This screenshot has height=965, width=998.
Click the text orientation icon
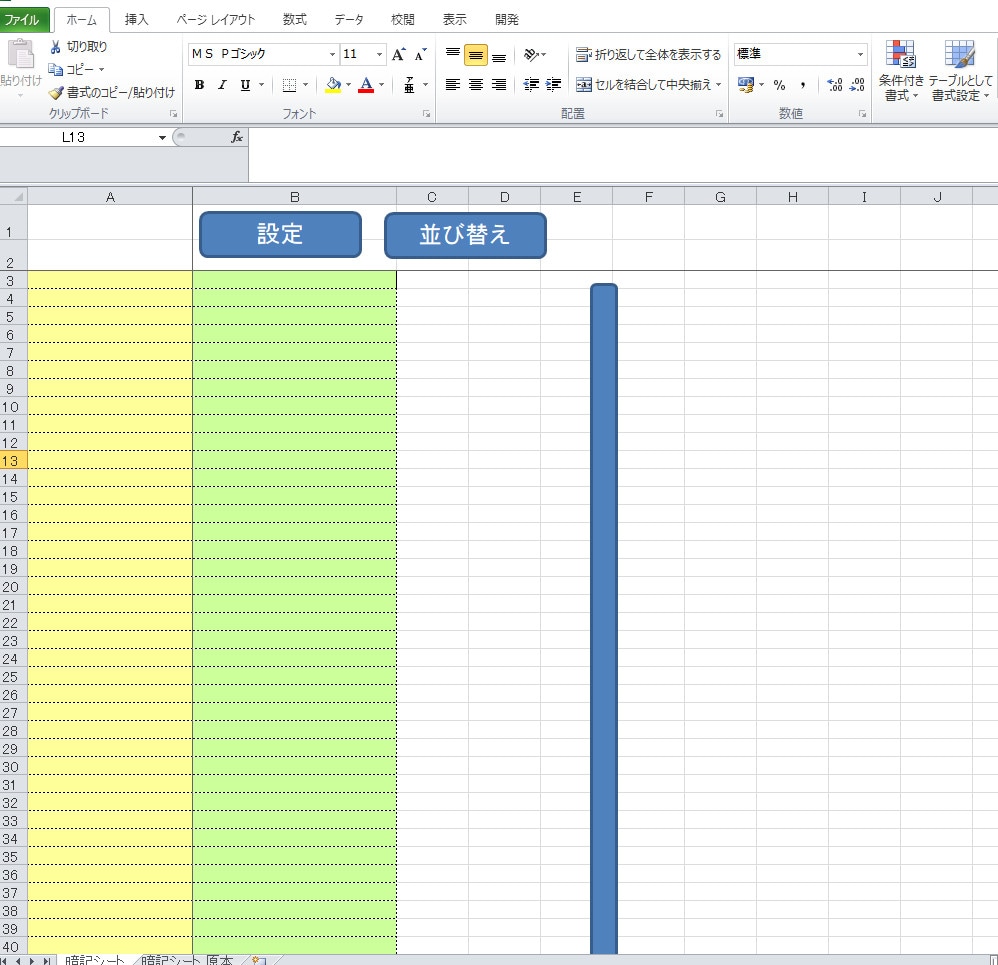point(531,55)
